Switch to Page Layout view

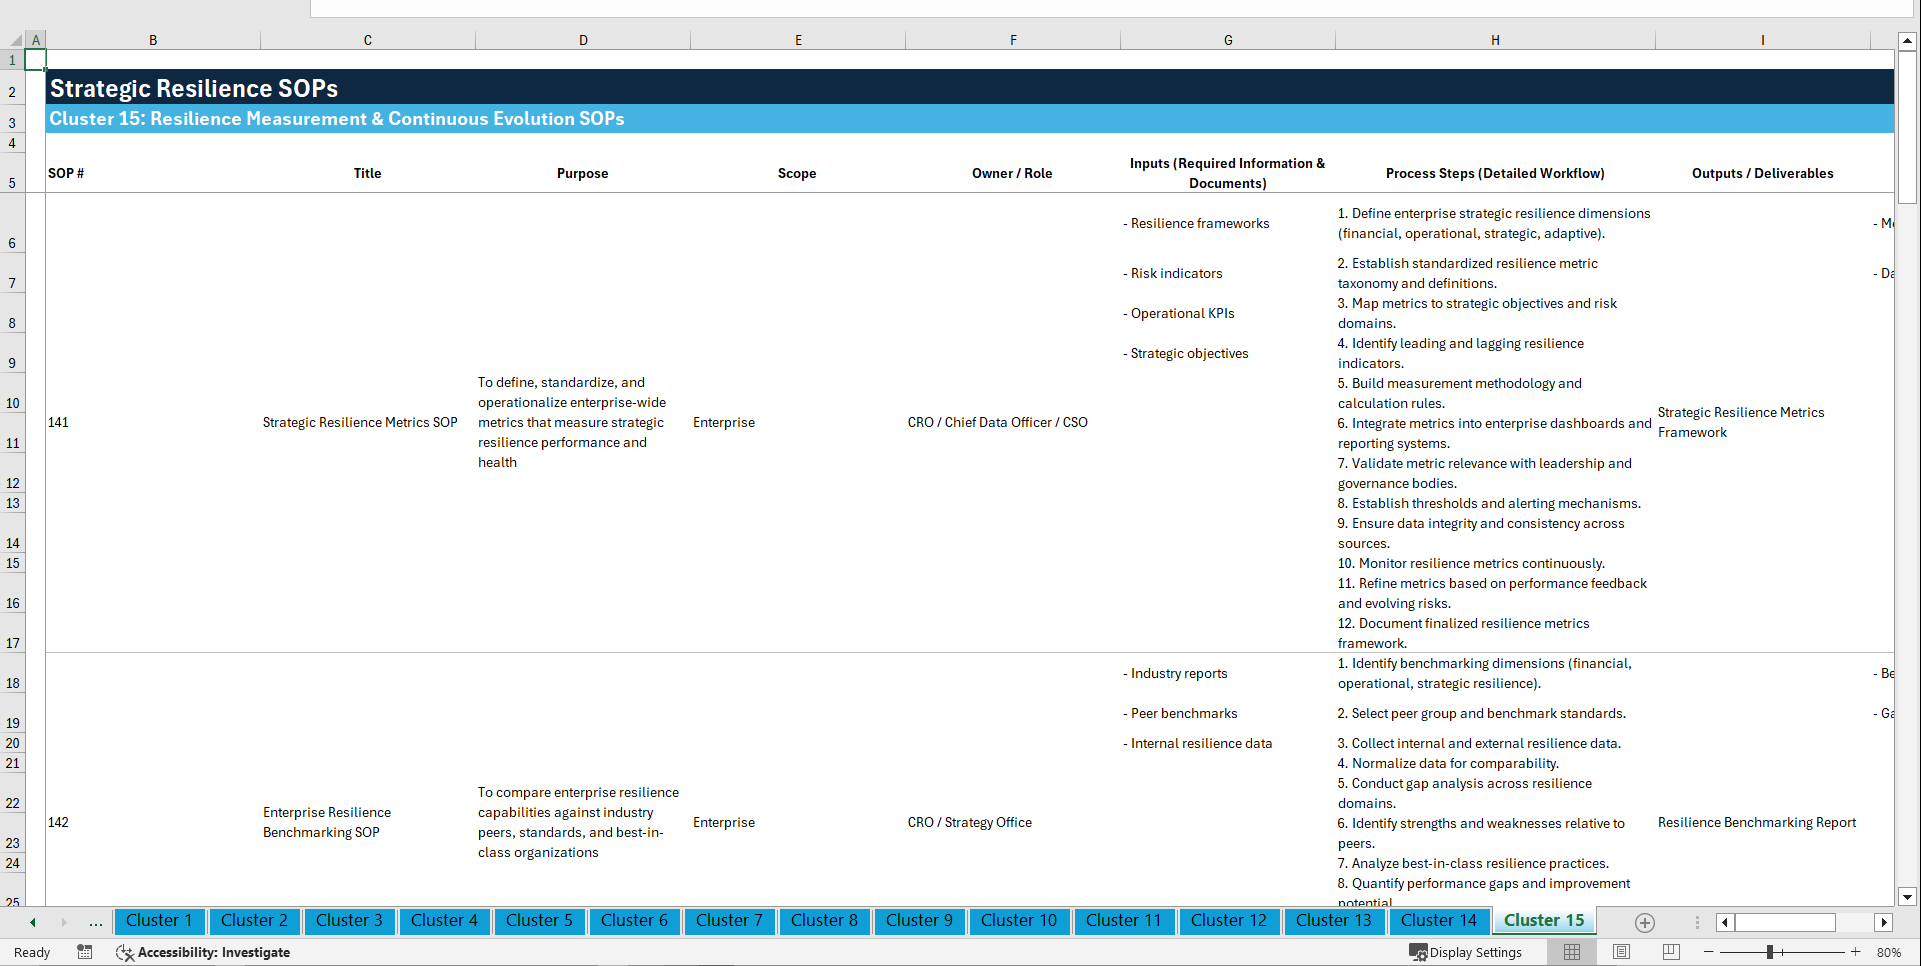(x=1621, y=952)
